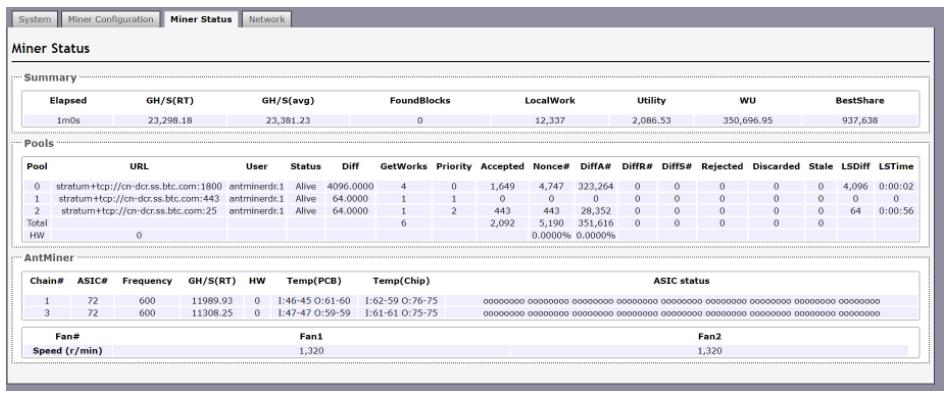Image resolution: width=949 pixels, height=396 pixels.
Task: Click BestShare value 937,638
Action: [x=861, y=120]
